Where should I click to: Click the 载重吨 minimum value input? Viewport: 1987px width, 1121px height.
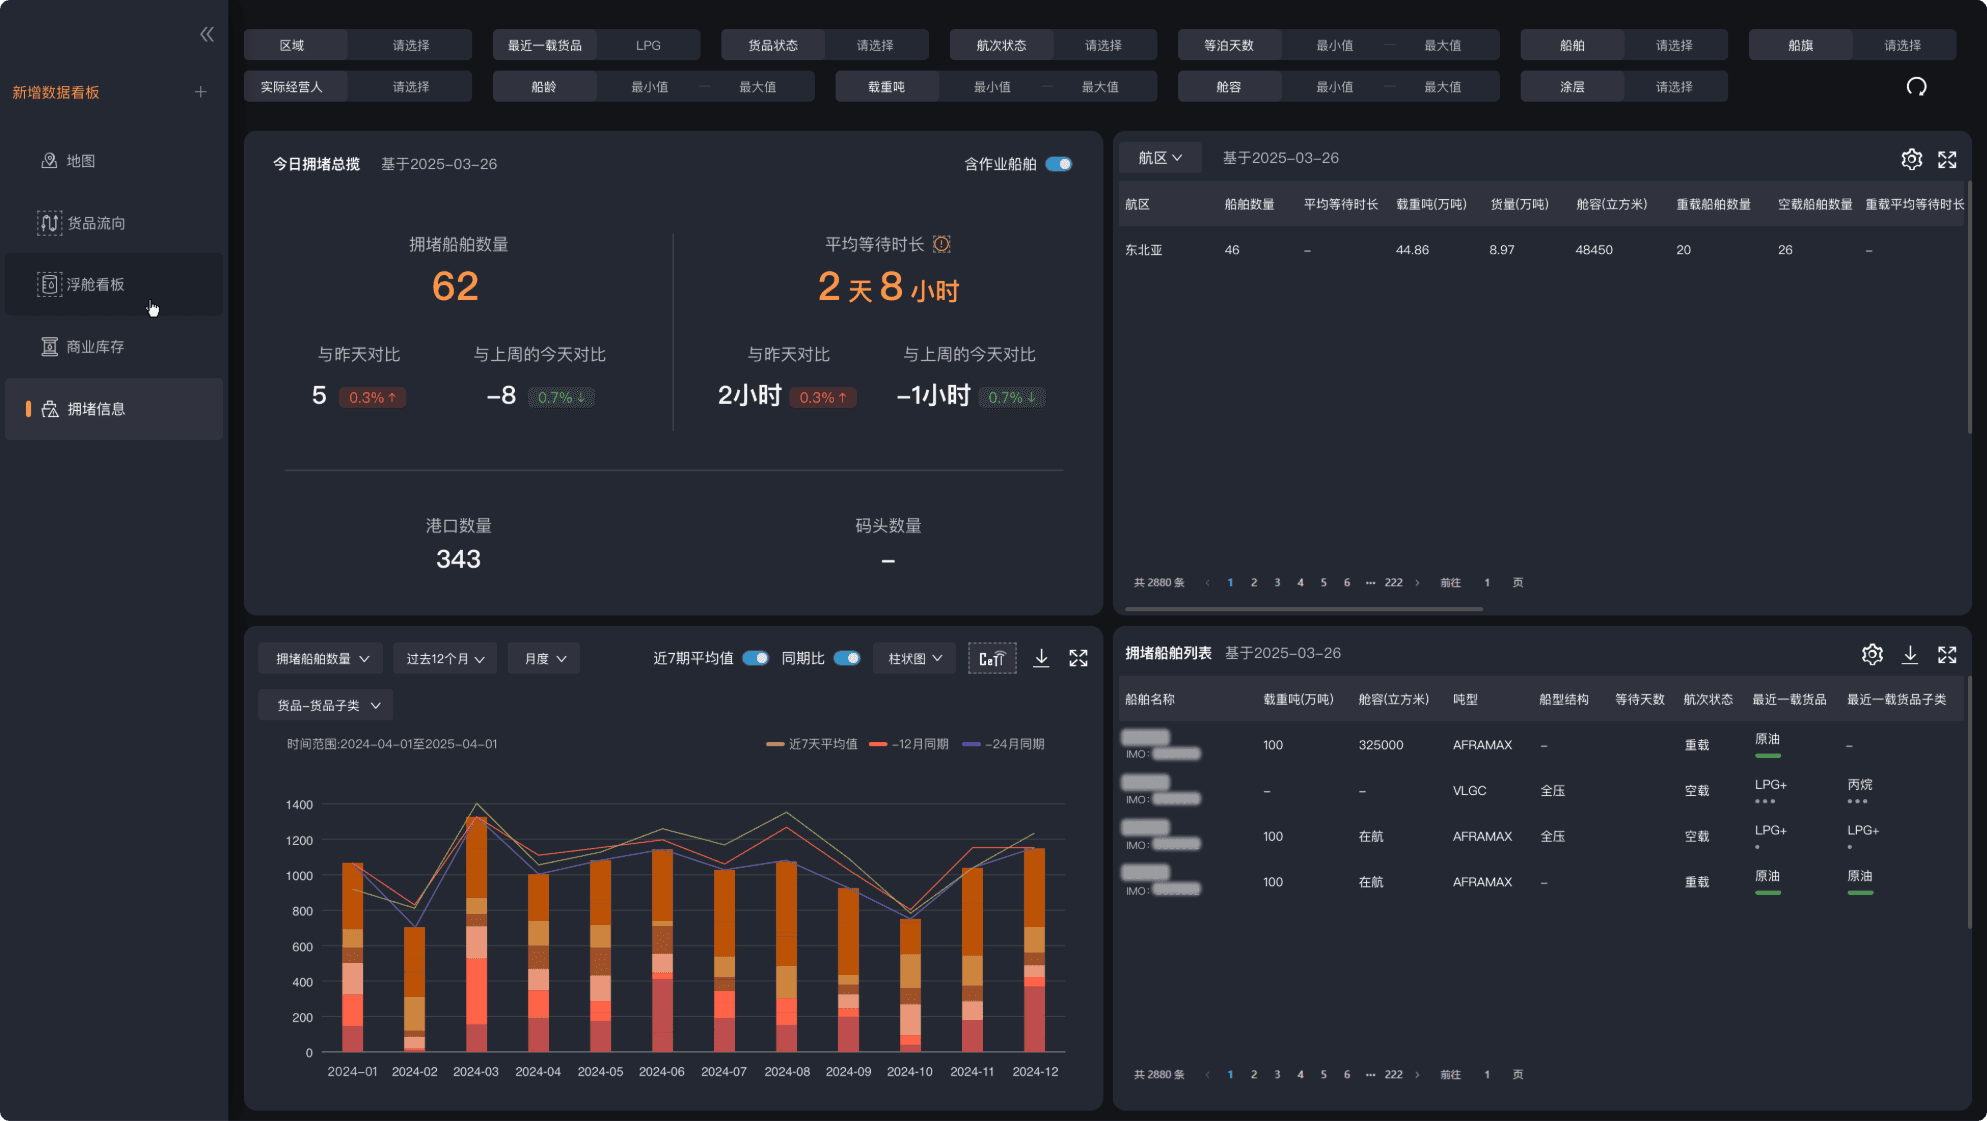tap(992, 87)
